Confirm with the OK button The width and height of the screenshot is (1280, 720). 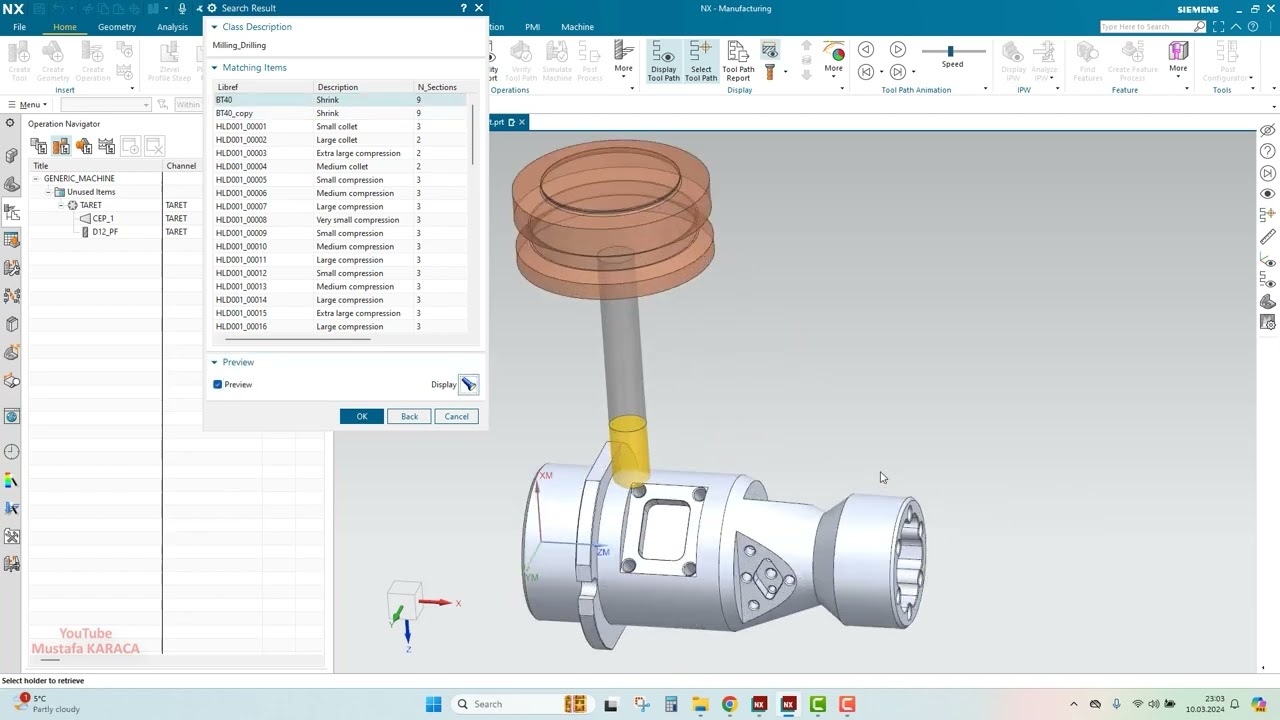(x=362, y=417)
